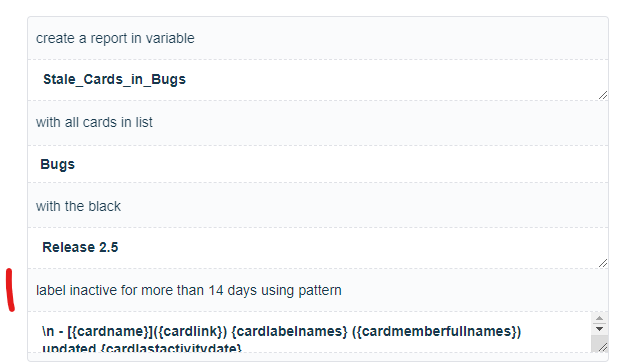Viewport: 621px width, 364px height.
Task: Place cursor on {cardlink} placeholder
Action: click(x=190, y=332)
